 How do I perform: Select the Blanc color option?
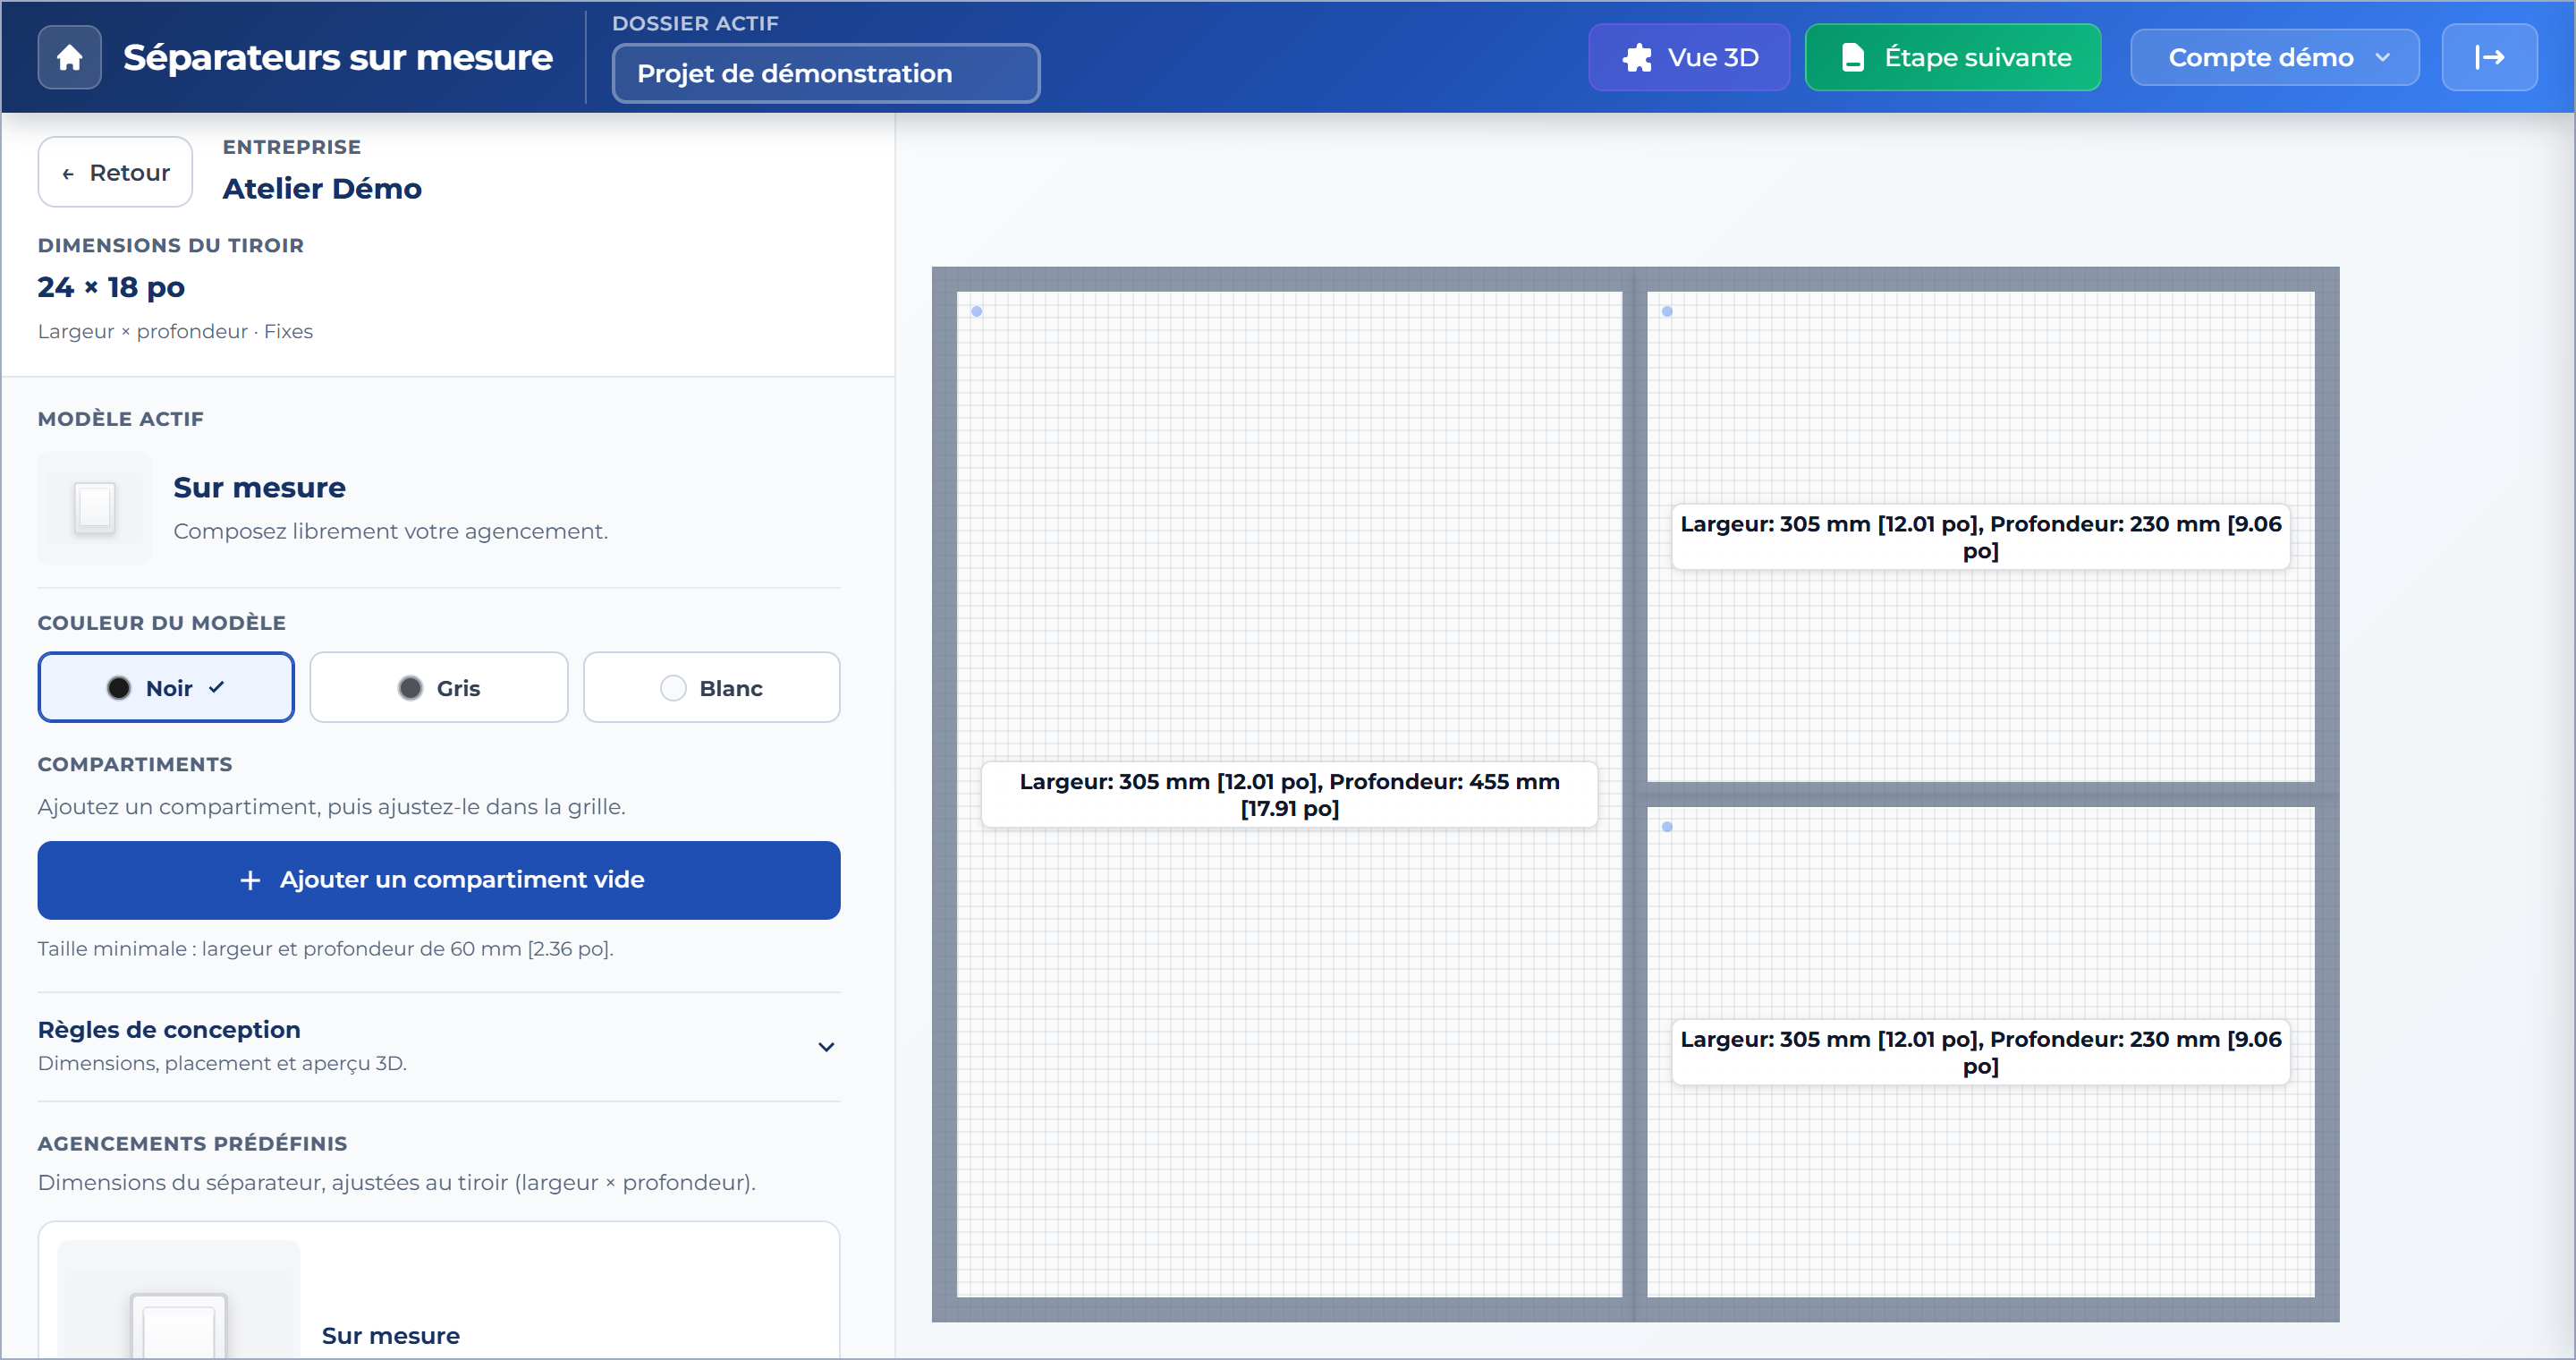click(x=711, y=687)
